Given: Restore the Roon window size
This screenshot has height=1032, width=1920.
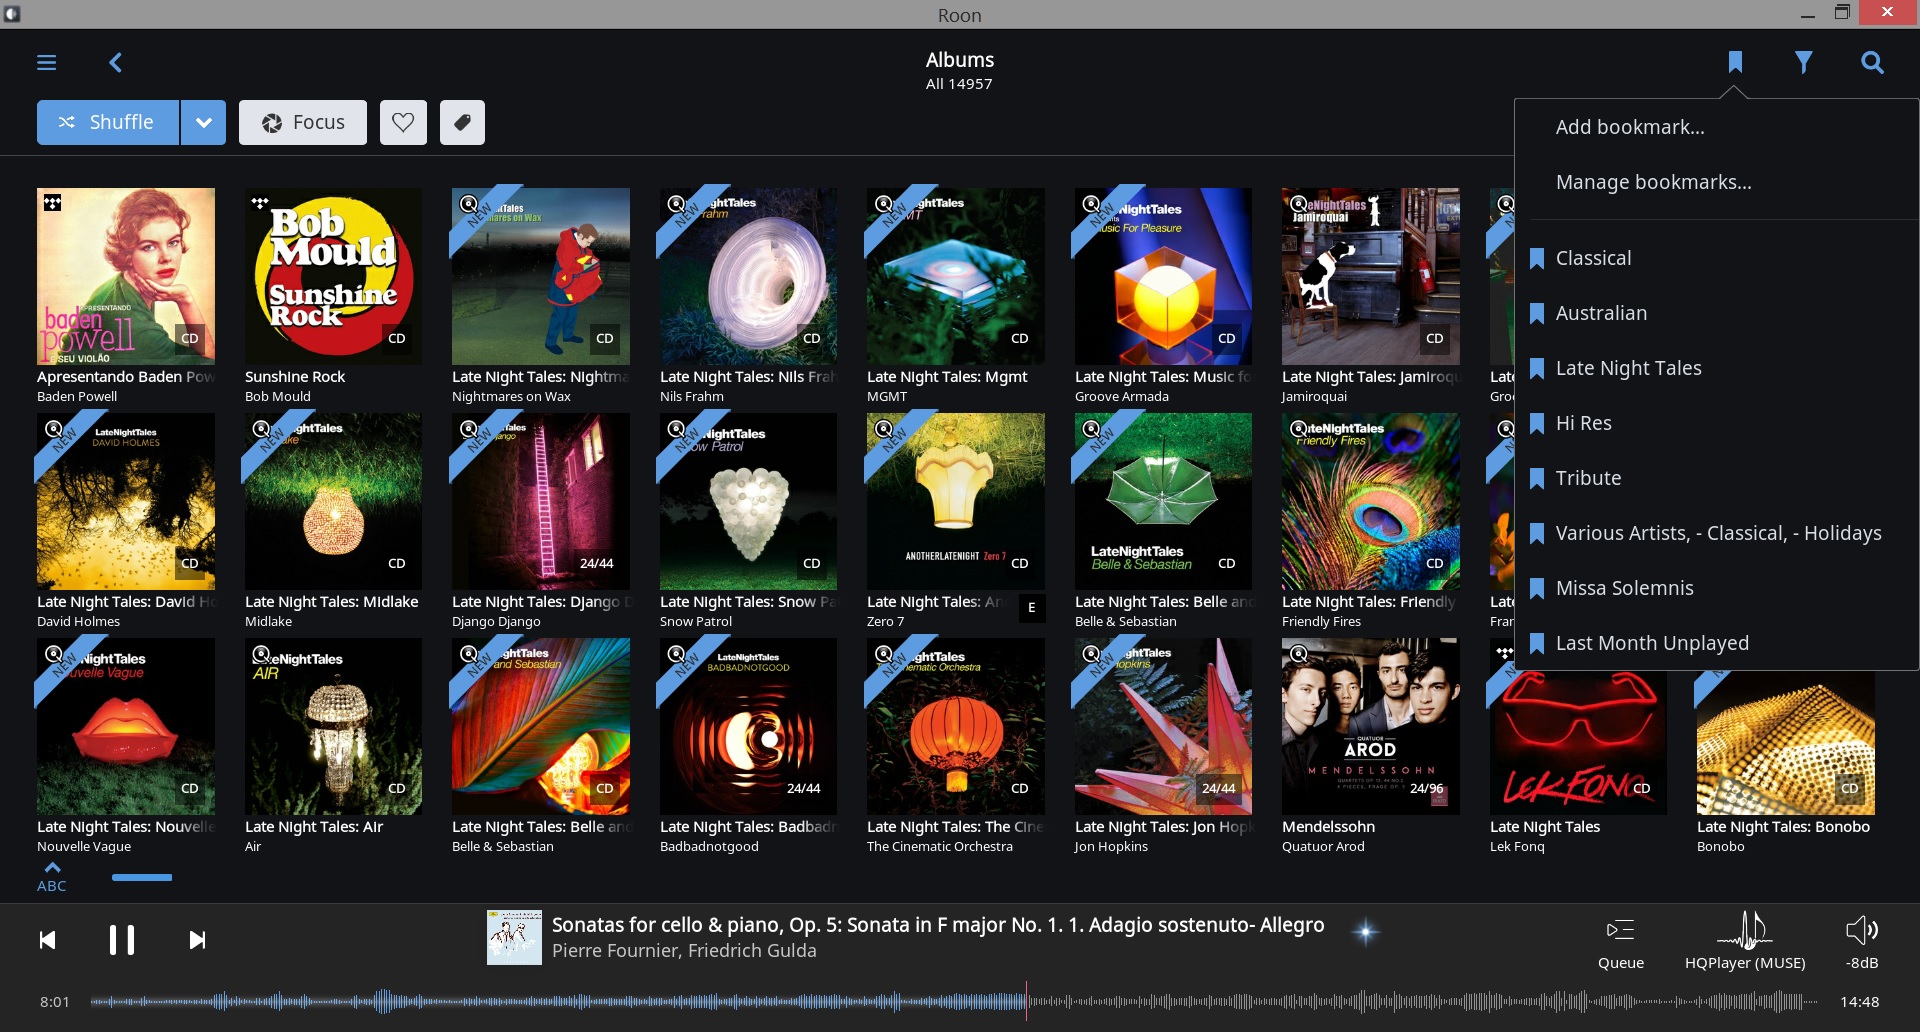Looking at the screenshot, I should [x=1842, y=13].
